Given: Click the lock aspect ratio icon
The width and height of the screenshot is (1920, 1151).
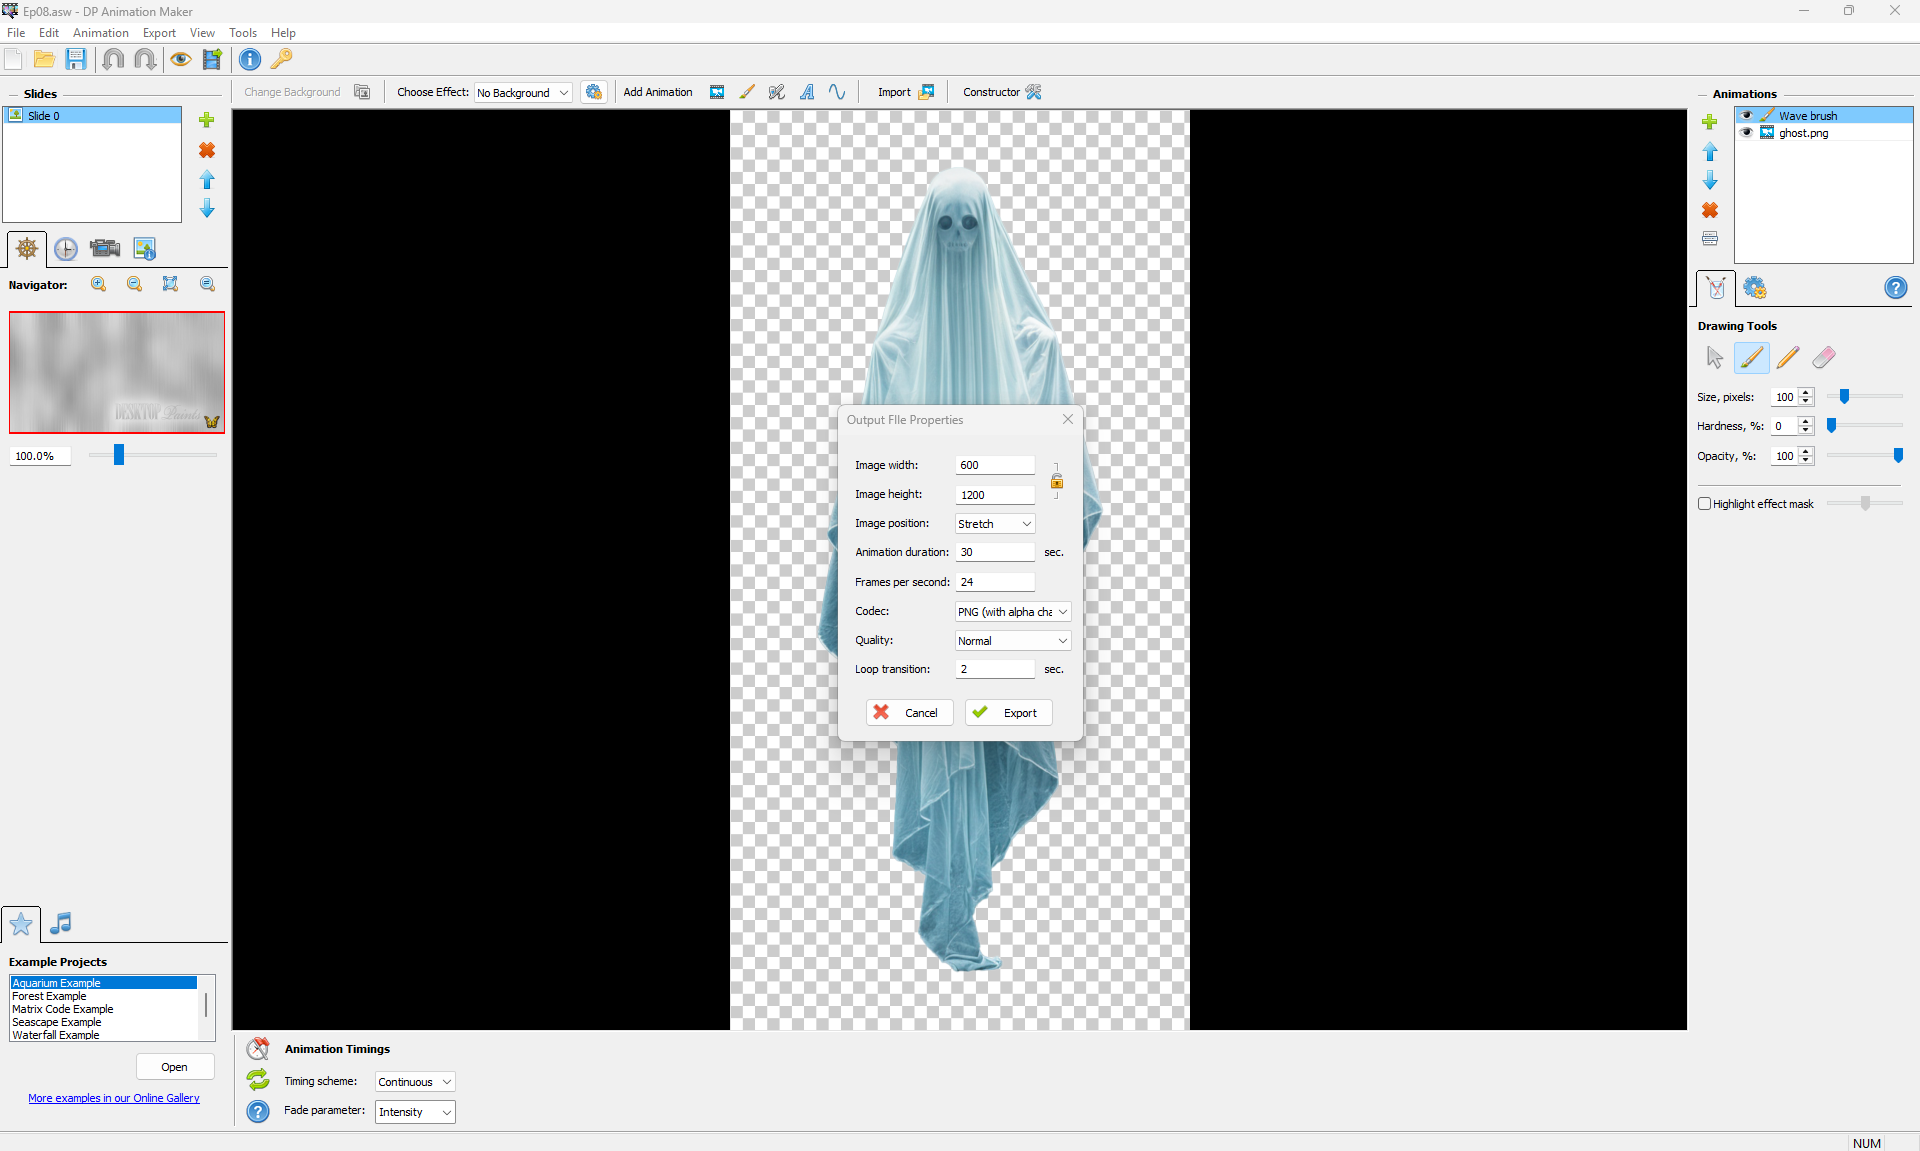Looking at the screenshot, I should (x=1057, y=481).
